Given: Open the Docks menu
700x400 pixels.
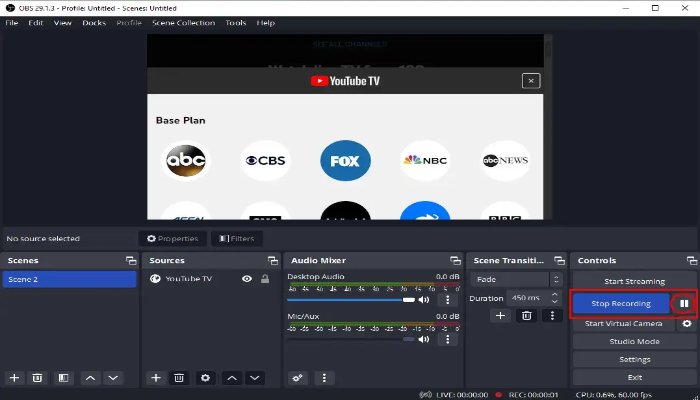Looking at the screenshot, I should (94, 23).
